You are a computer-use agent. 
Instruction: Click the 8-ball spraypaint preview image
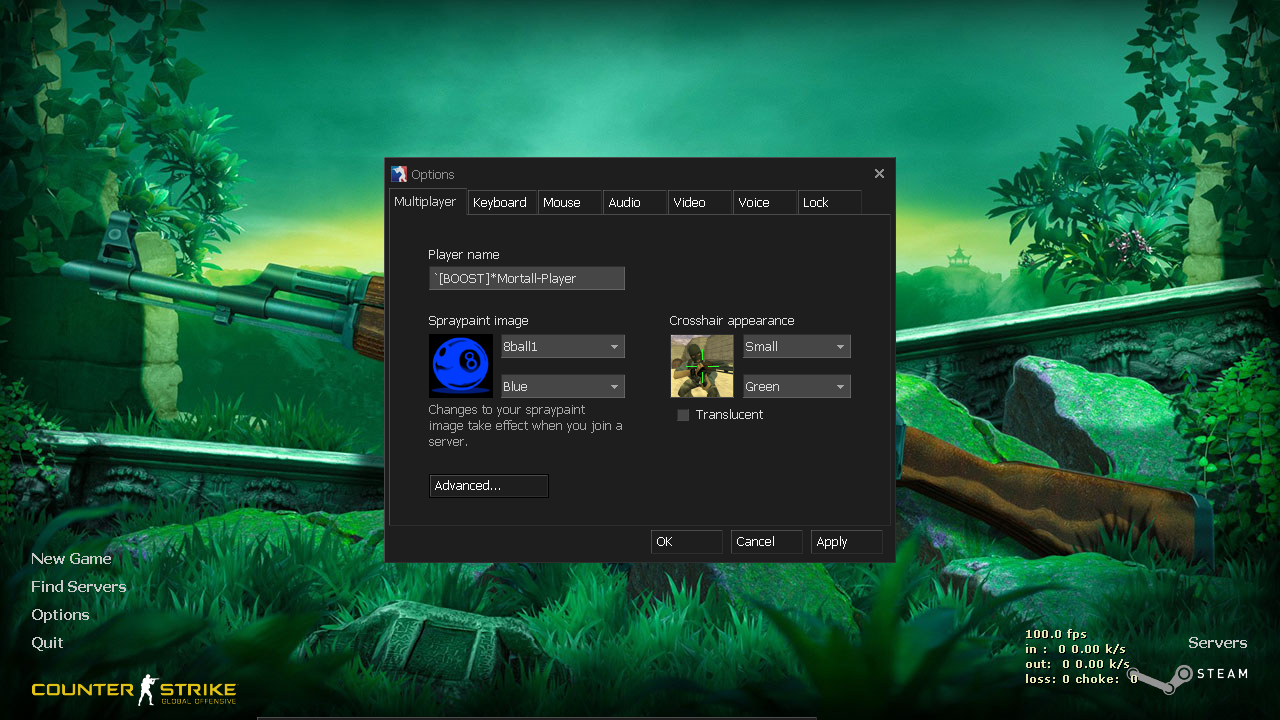[x=460, y=365]
